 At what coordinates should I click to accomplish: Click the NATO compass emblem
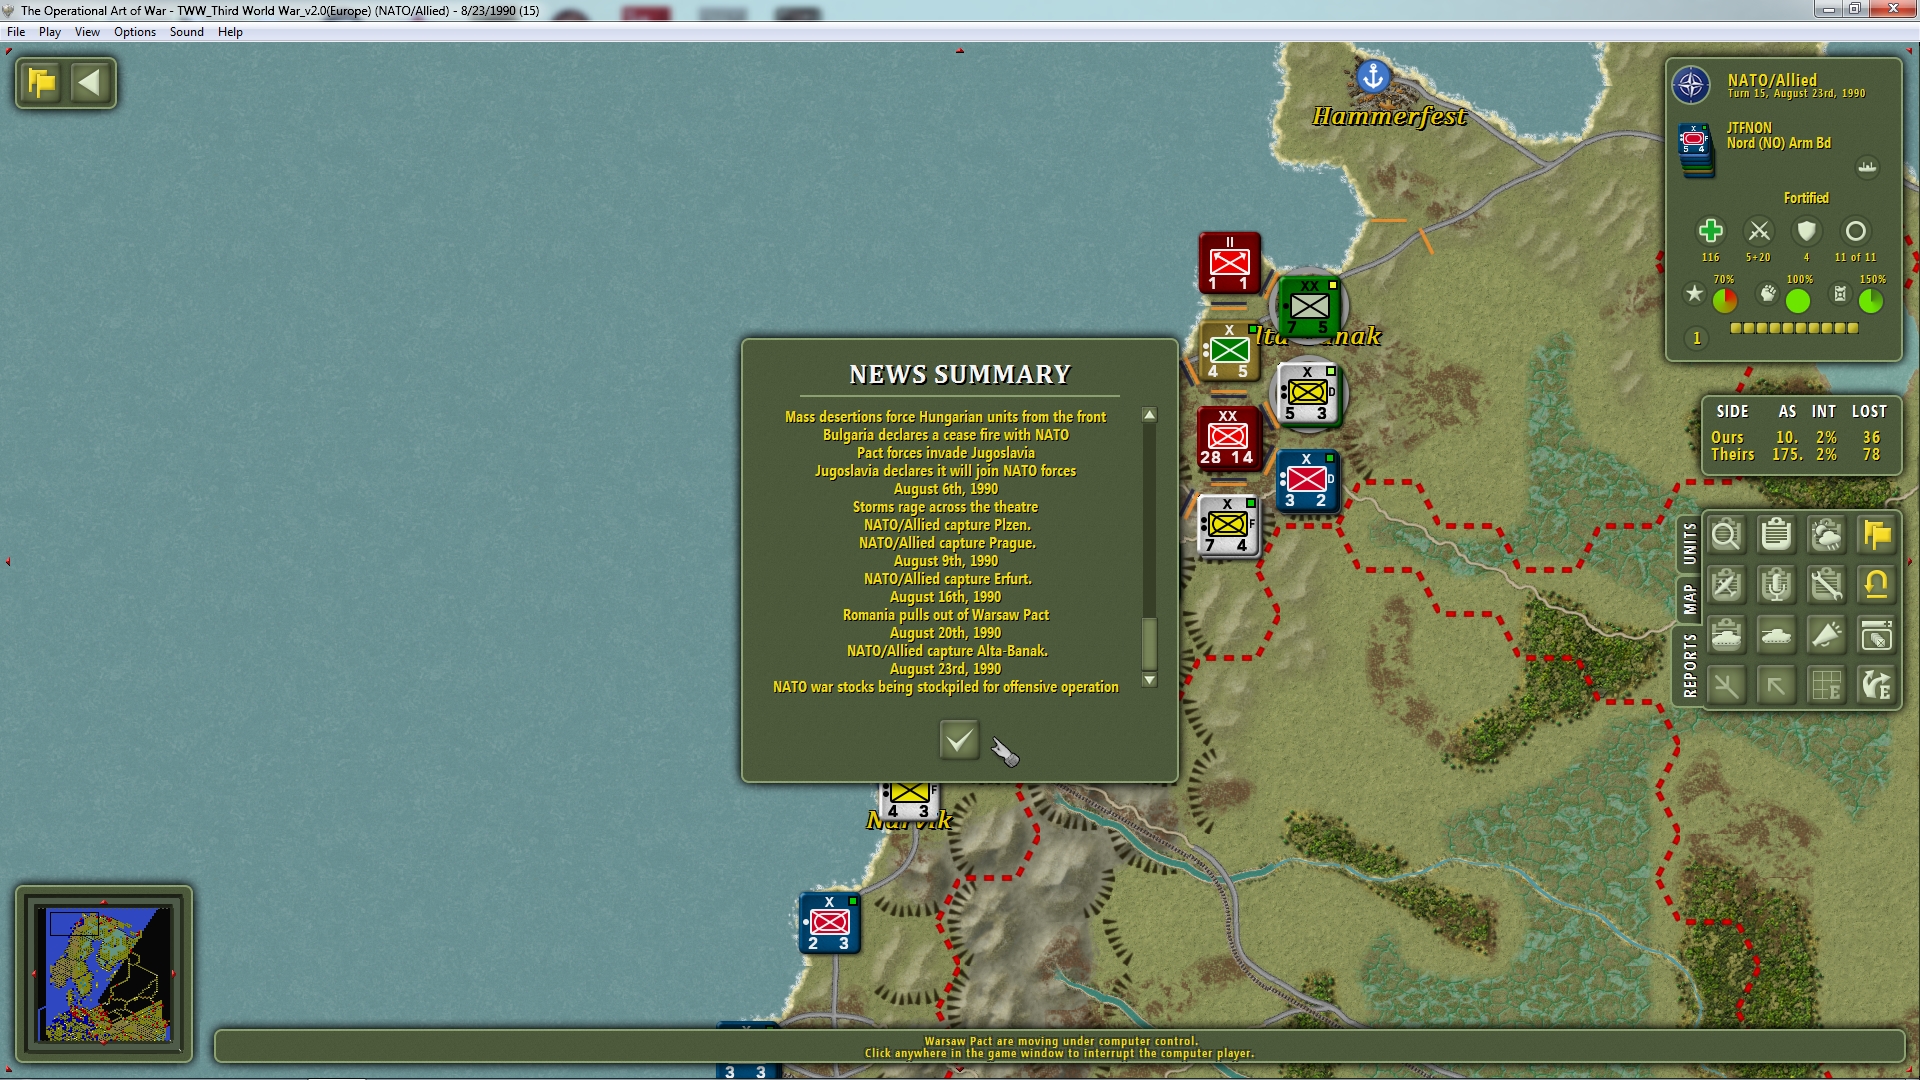[x=1691, y=85]
